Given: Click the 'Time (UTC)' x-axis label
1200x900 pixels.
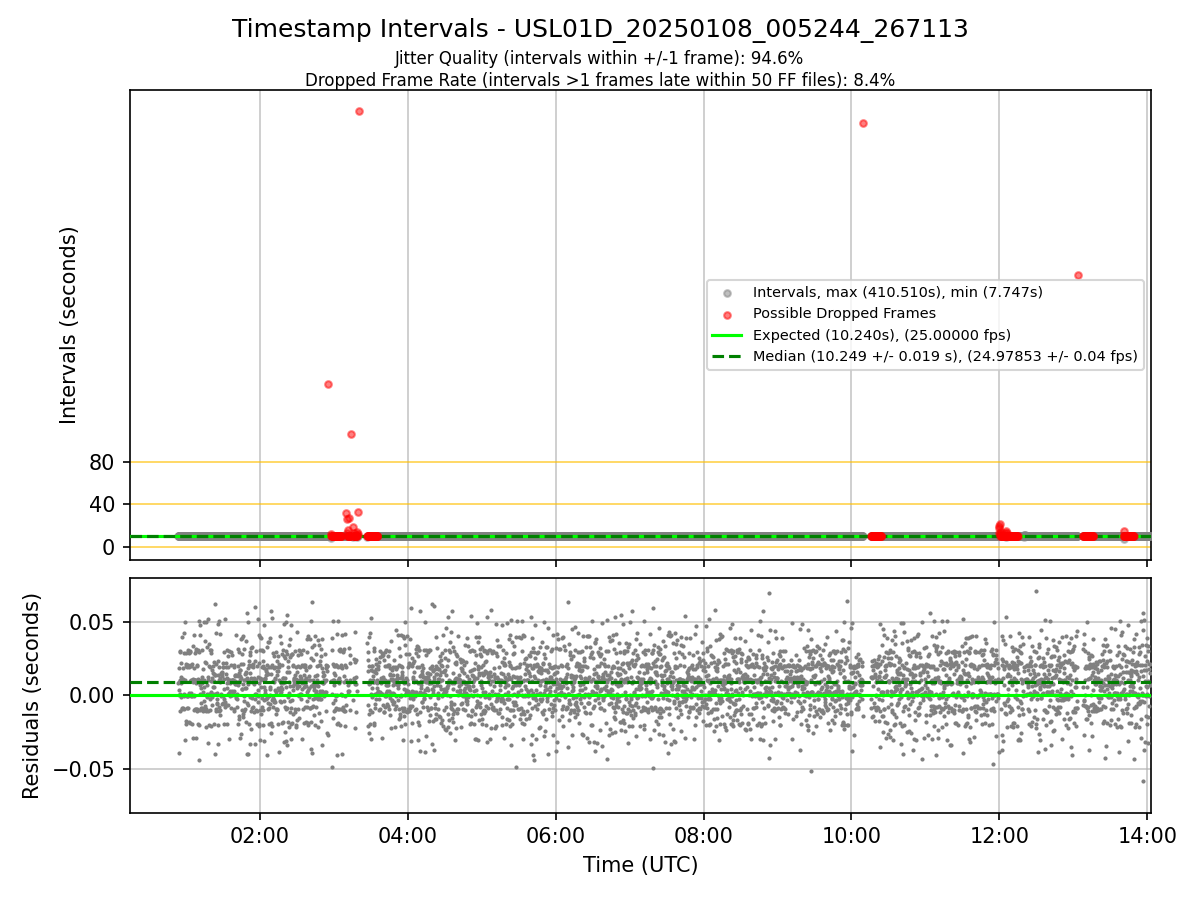Looking at the screenshot, I should (641, 865).
